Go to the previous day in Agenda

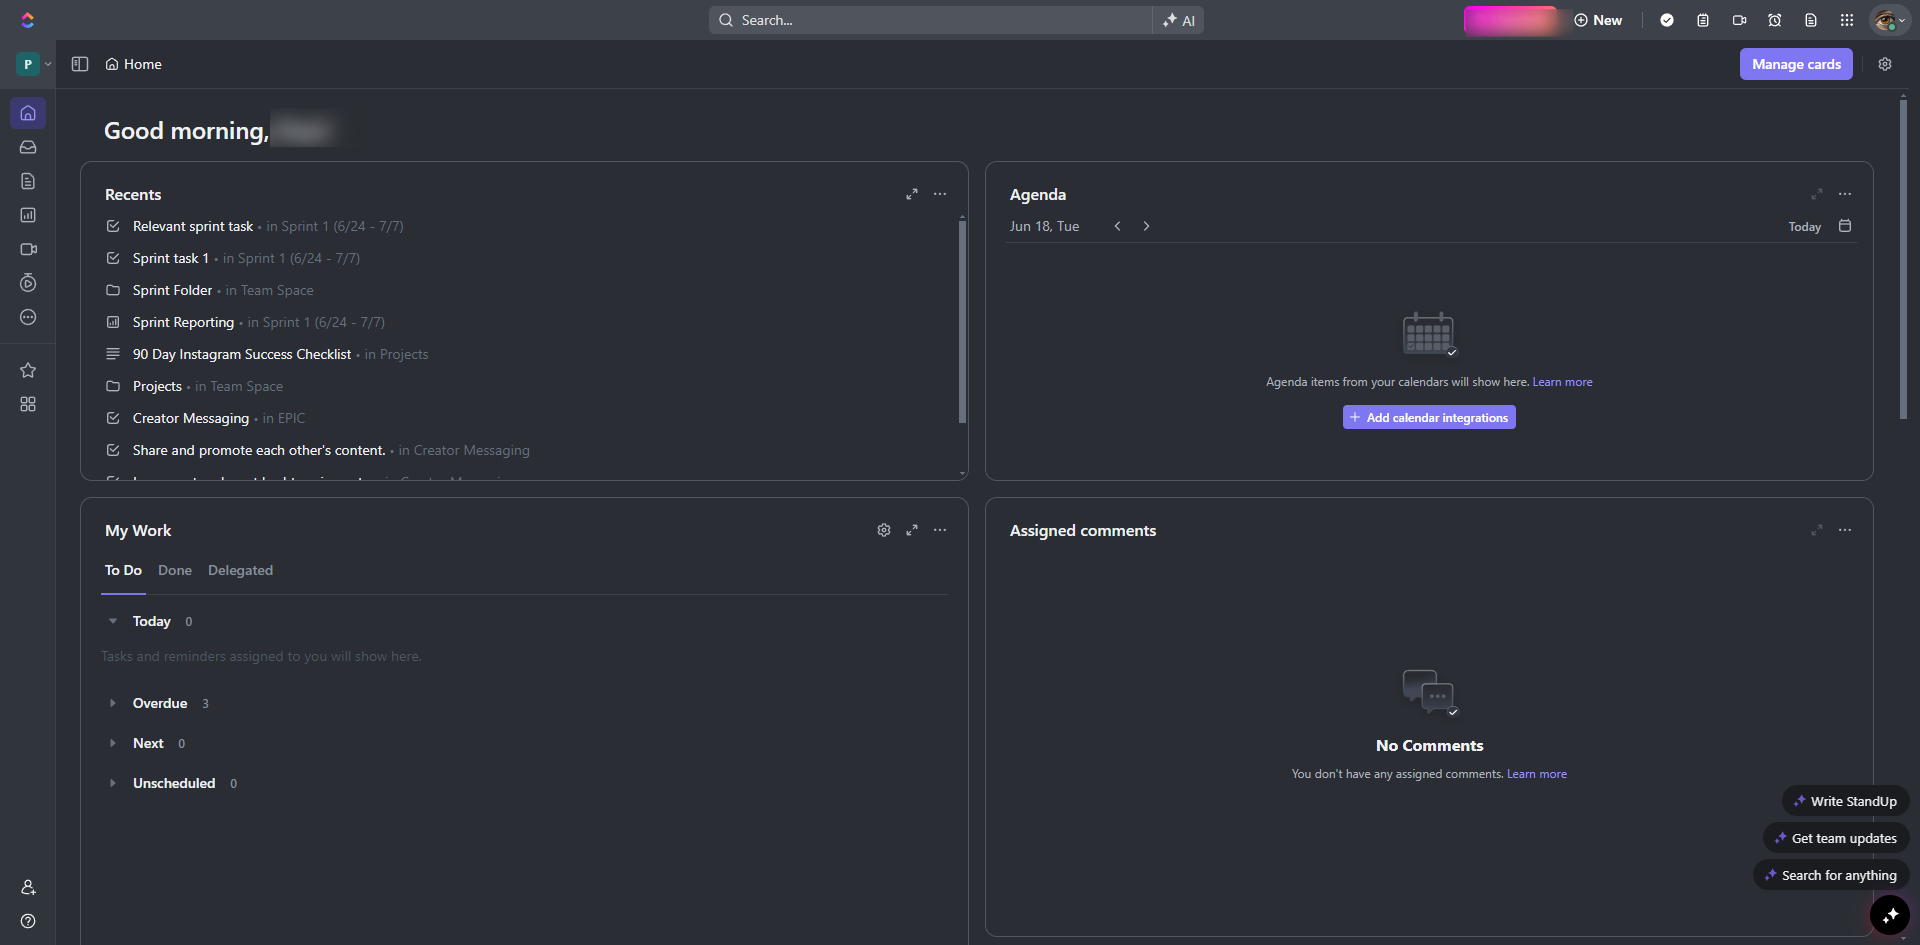click(x=1118, y=226)
